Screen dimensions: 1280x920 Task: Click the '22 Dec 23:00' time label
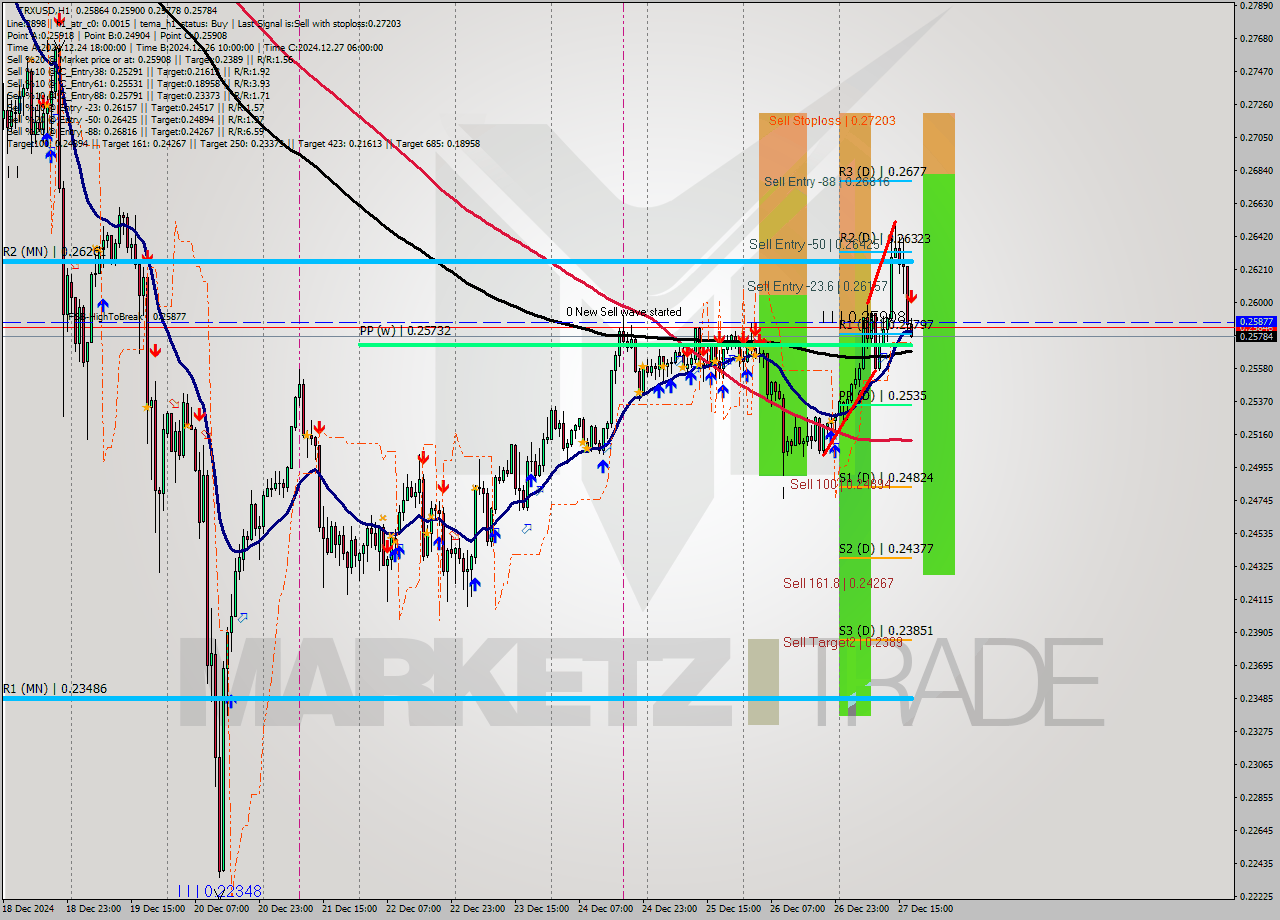point(477,909)
